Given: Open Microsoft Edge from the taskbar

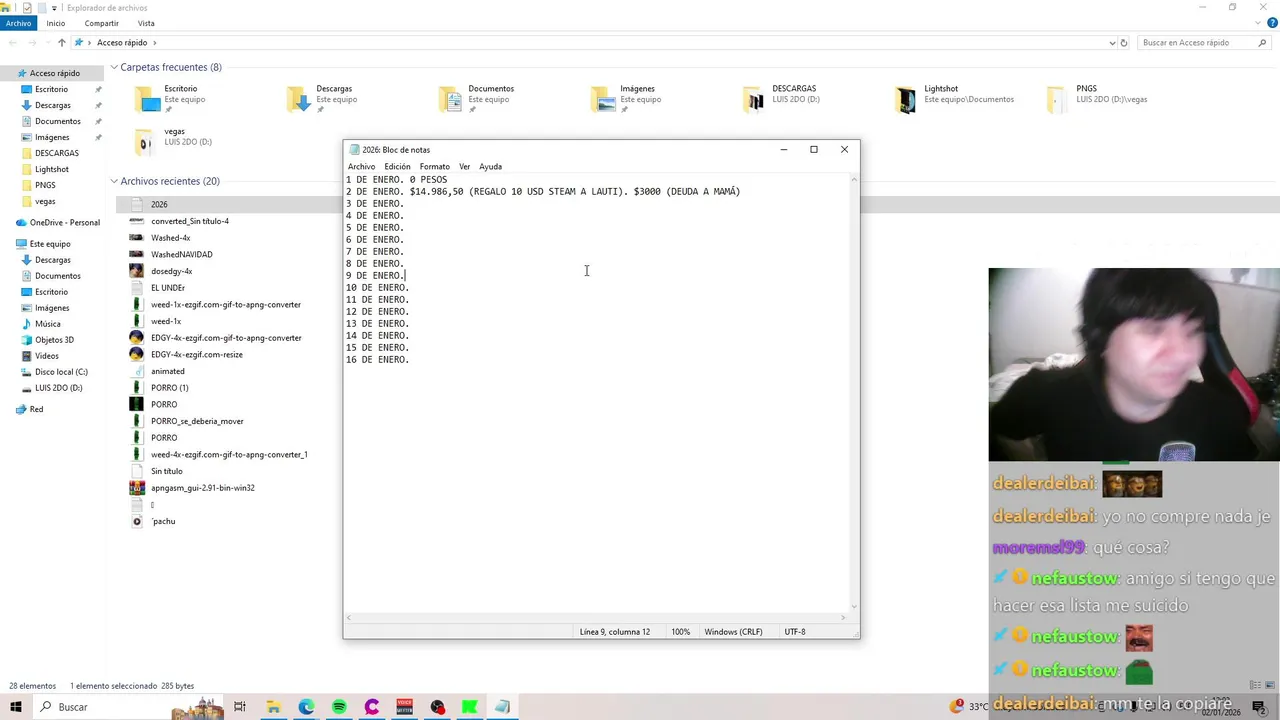Looking at the screenshot, I should tap(306, 707).
